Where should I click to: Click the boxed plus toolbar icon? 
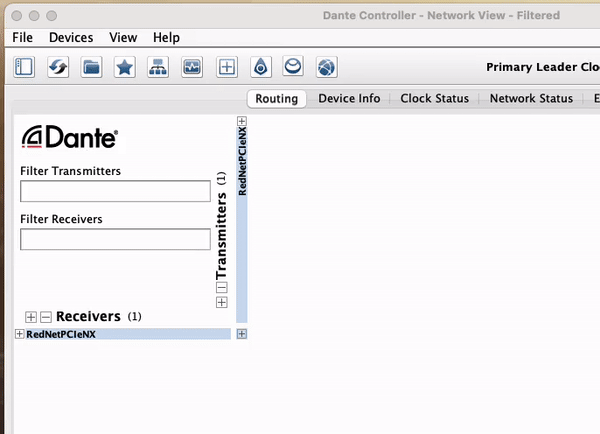point(227,67)
